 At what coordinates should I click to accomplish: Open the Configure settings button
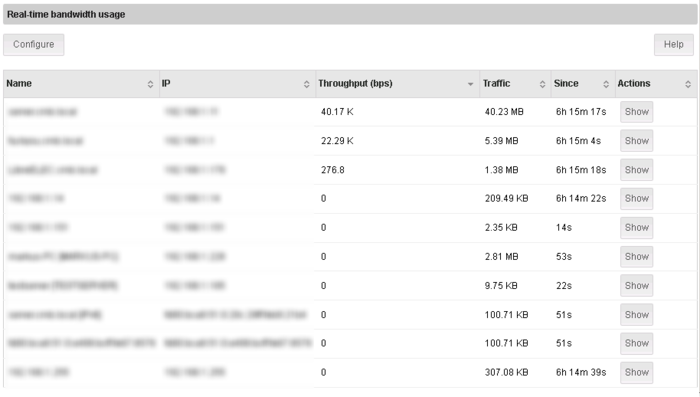click(33, 45)
